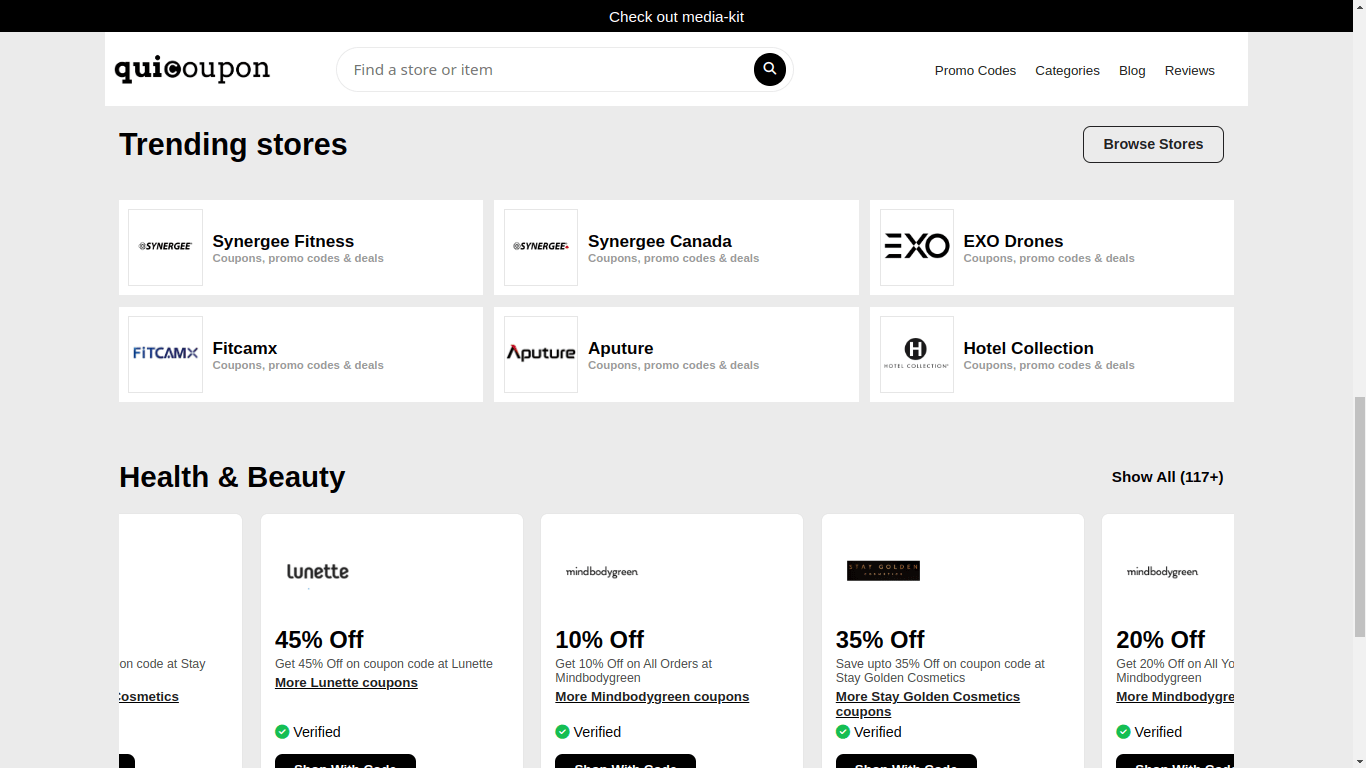Type in the Find a store search field
The height and width of the screenshot is (768, 1366).
[545, 70]
